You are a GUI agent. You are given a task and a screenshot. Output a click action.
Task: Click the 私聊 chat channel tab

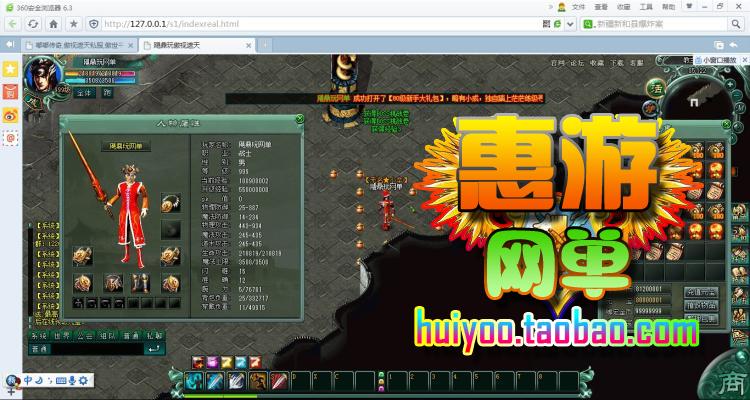point(154,336)
